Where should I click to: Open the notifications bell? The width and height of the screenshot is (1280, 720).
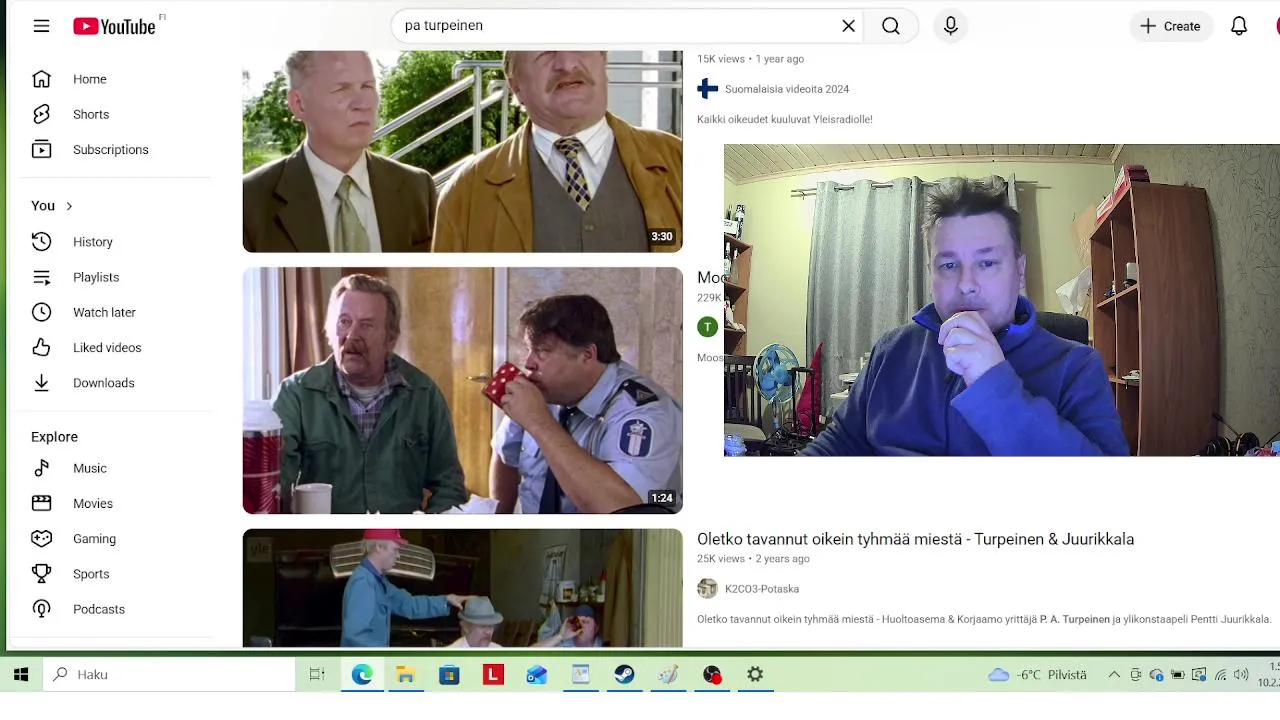pyautogui.click(x=1239, y=26)
